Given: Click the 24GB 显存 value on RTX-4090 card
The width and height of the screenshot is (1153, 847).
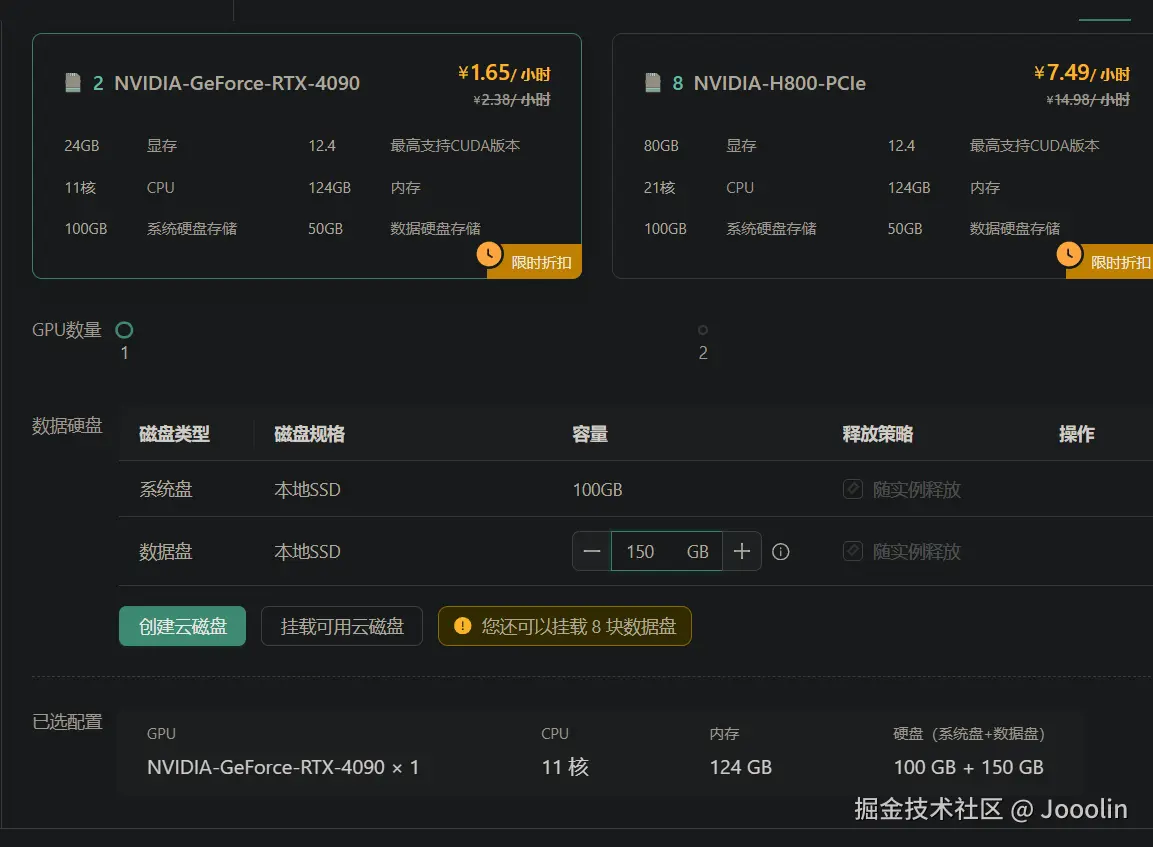Looking at the screenshot, I should (x=82, y=146).
